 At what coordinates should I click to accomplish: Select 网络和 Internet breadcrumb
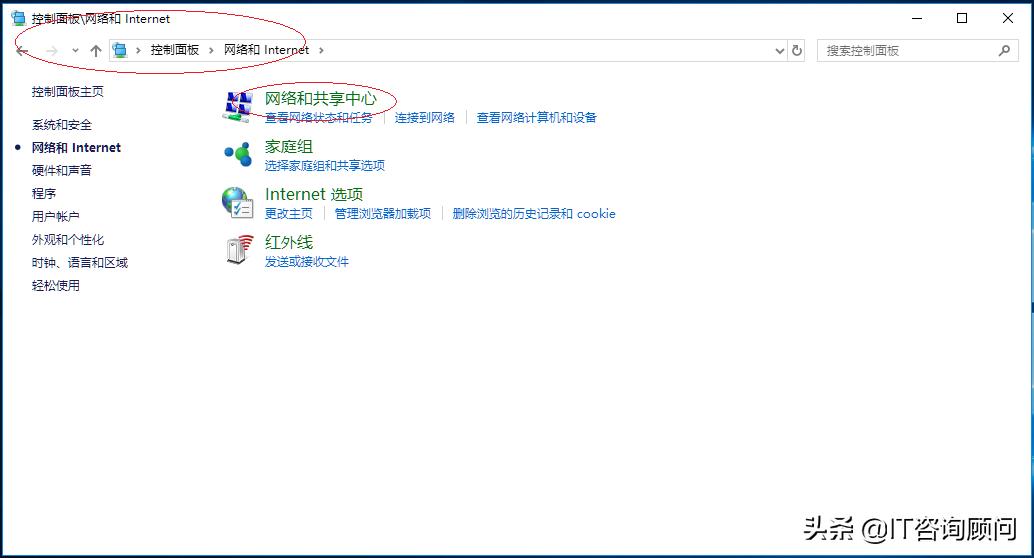[266, 50]
